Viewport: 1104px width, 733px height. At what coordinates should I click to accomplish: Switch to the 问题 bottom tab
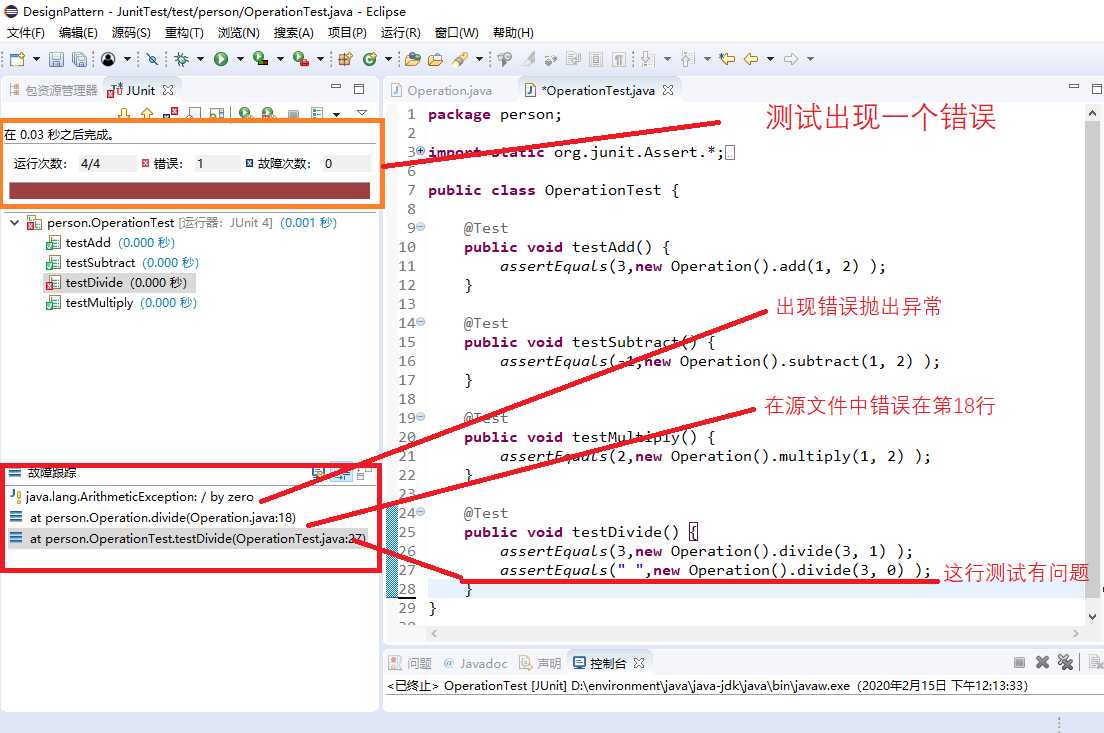tap(410, 663)
